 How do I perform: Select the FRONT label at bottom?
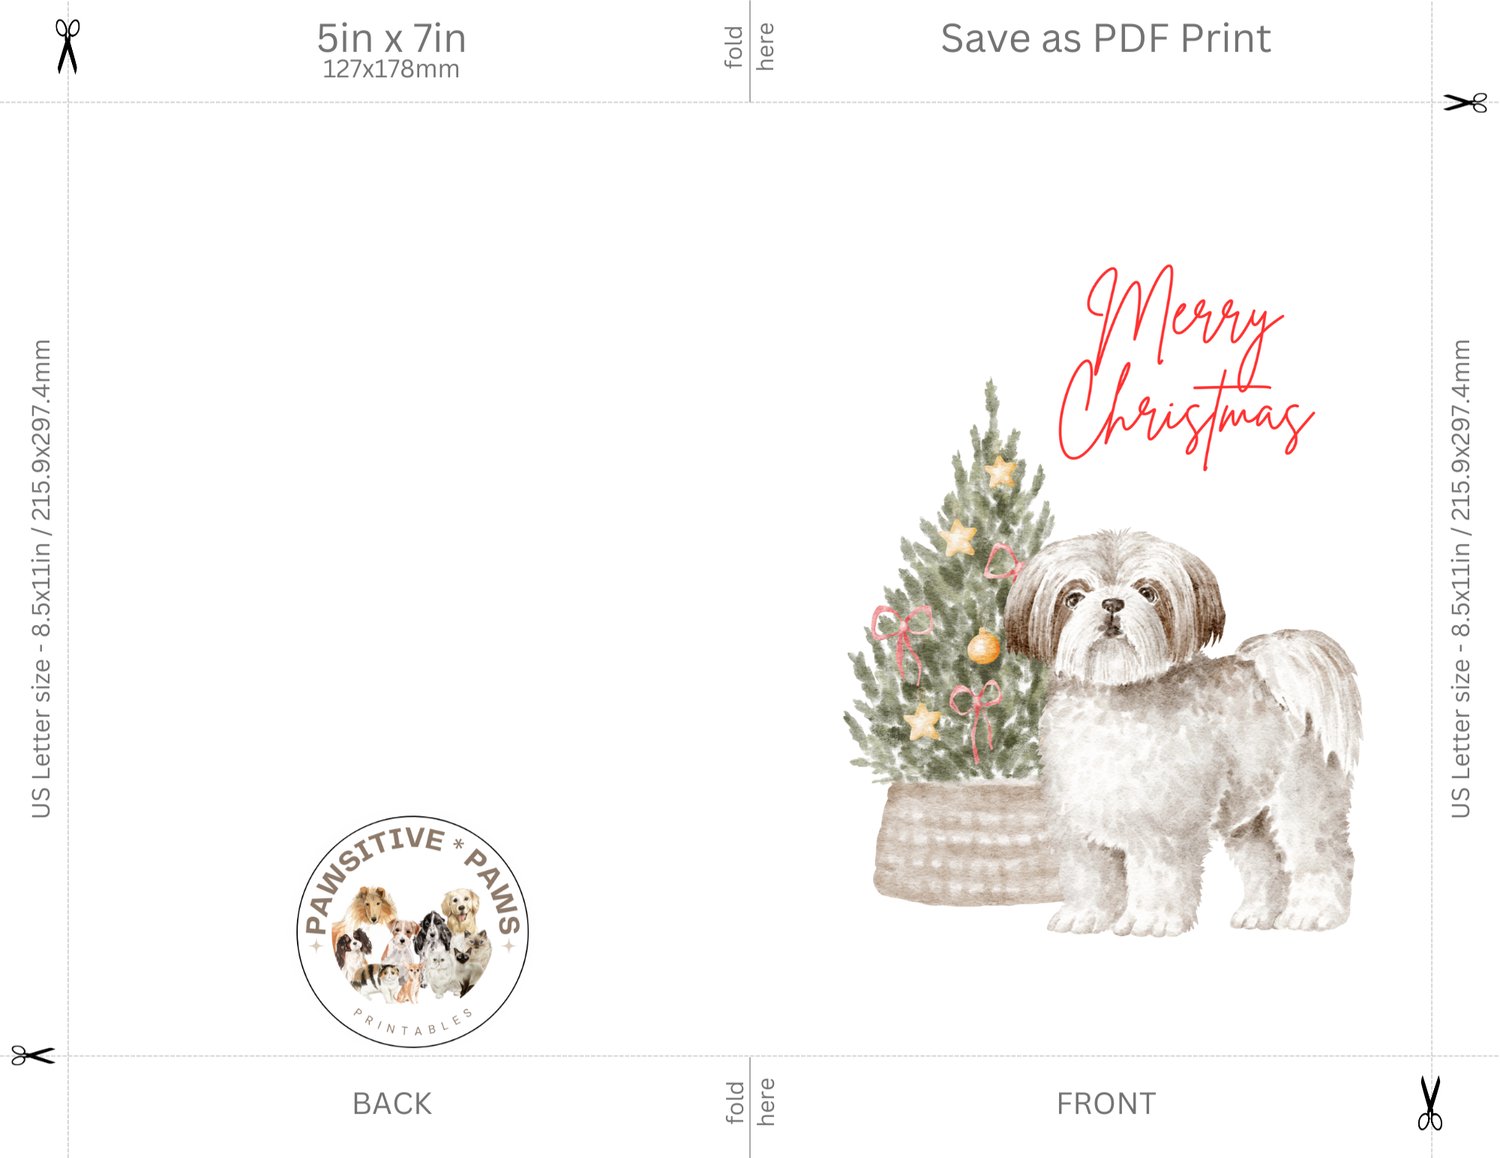1106,1104
